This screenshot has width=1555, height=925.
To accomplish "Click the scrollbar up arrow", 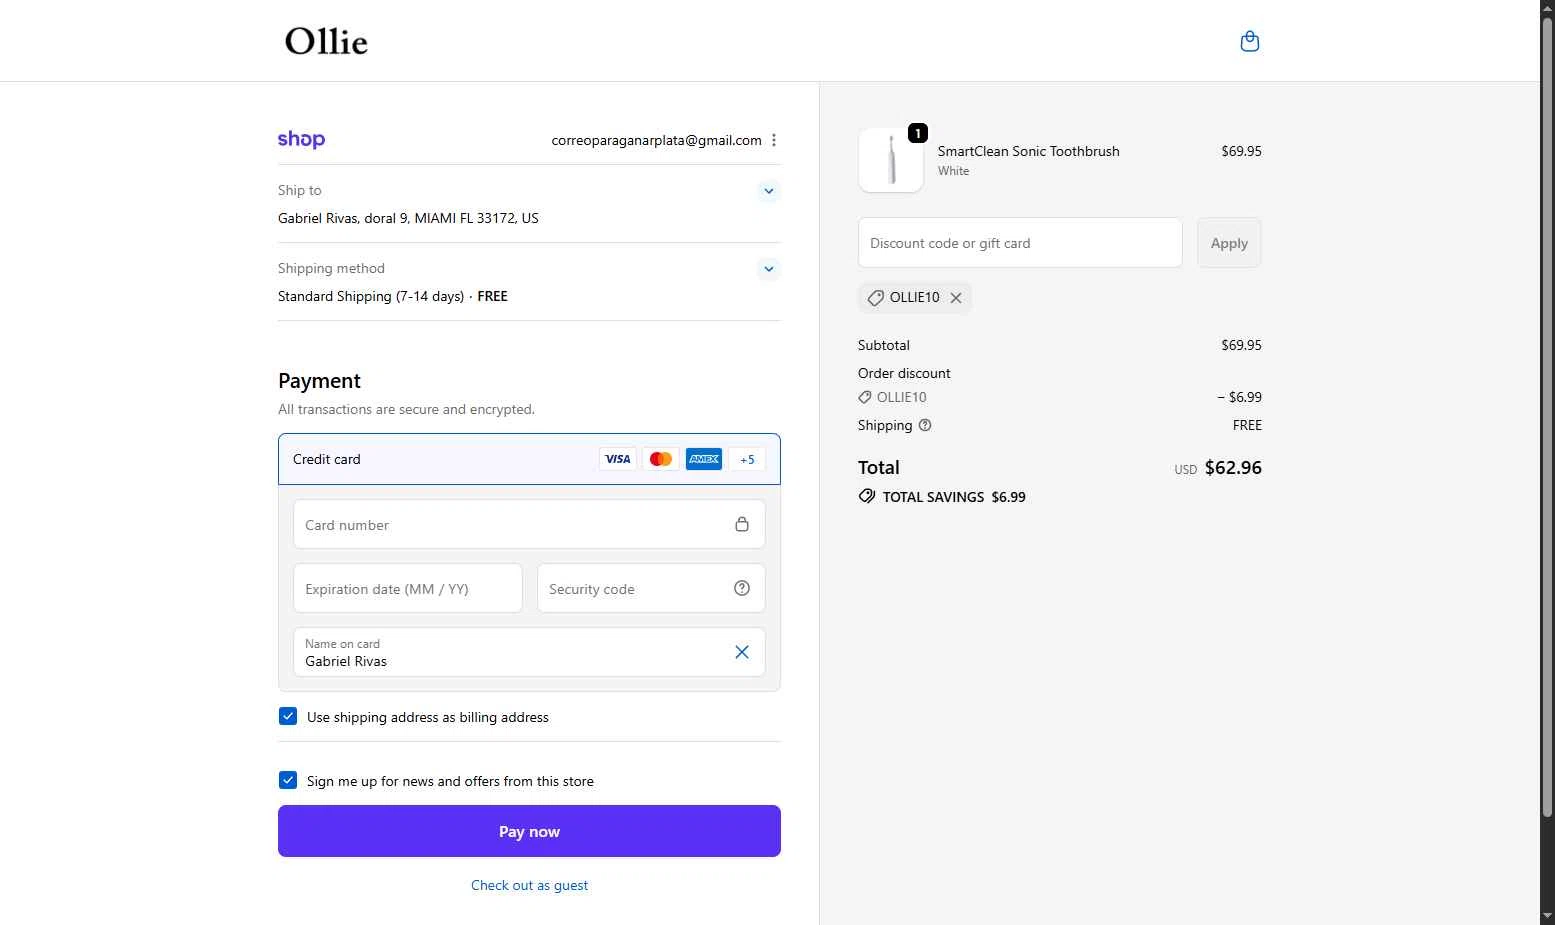I will point(1547,8).
